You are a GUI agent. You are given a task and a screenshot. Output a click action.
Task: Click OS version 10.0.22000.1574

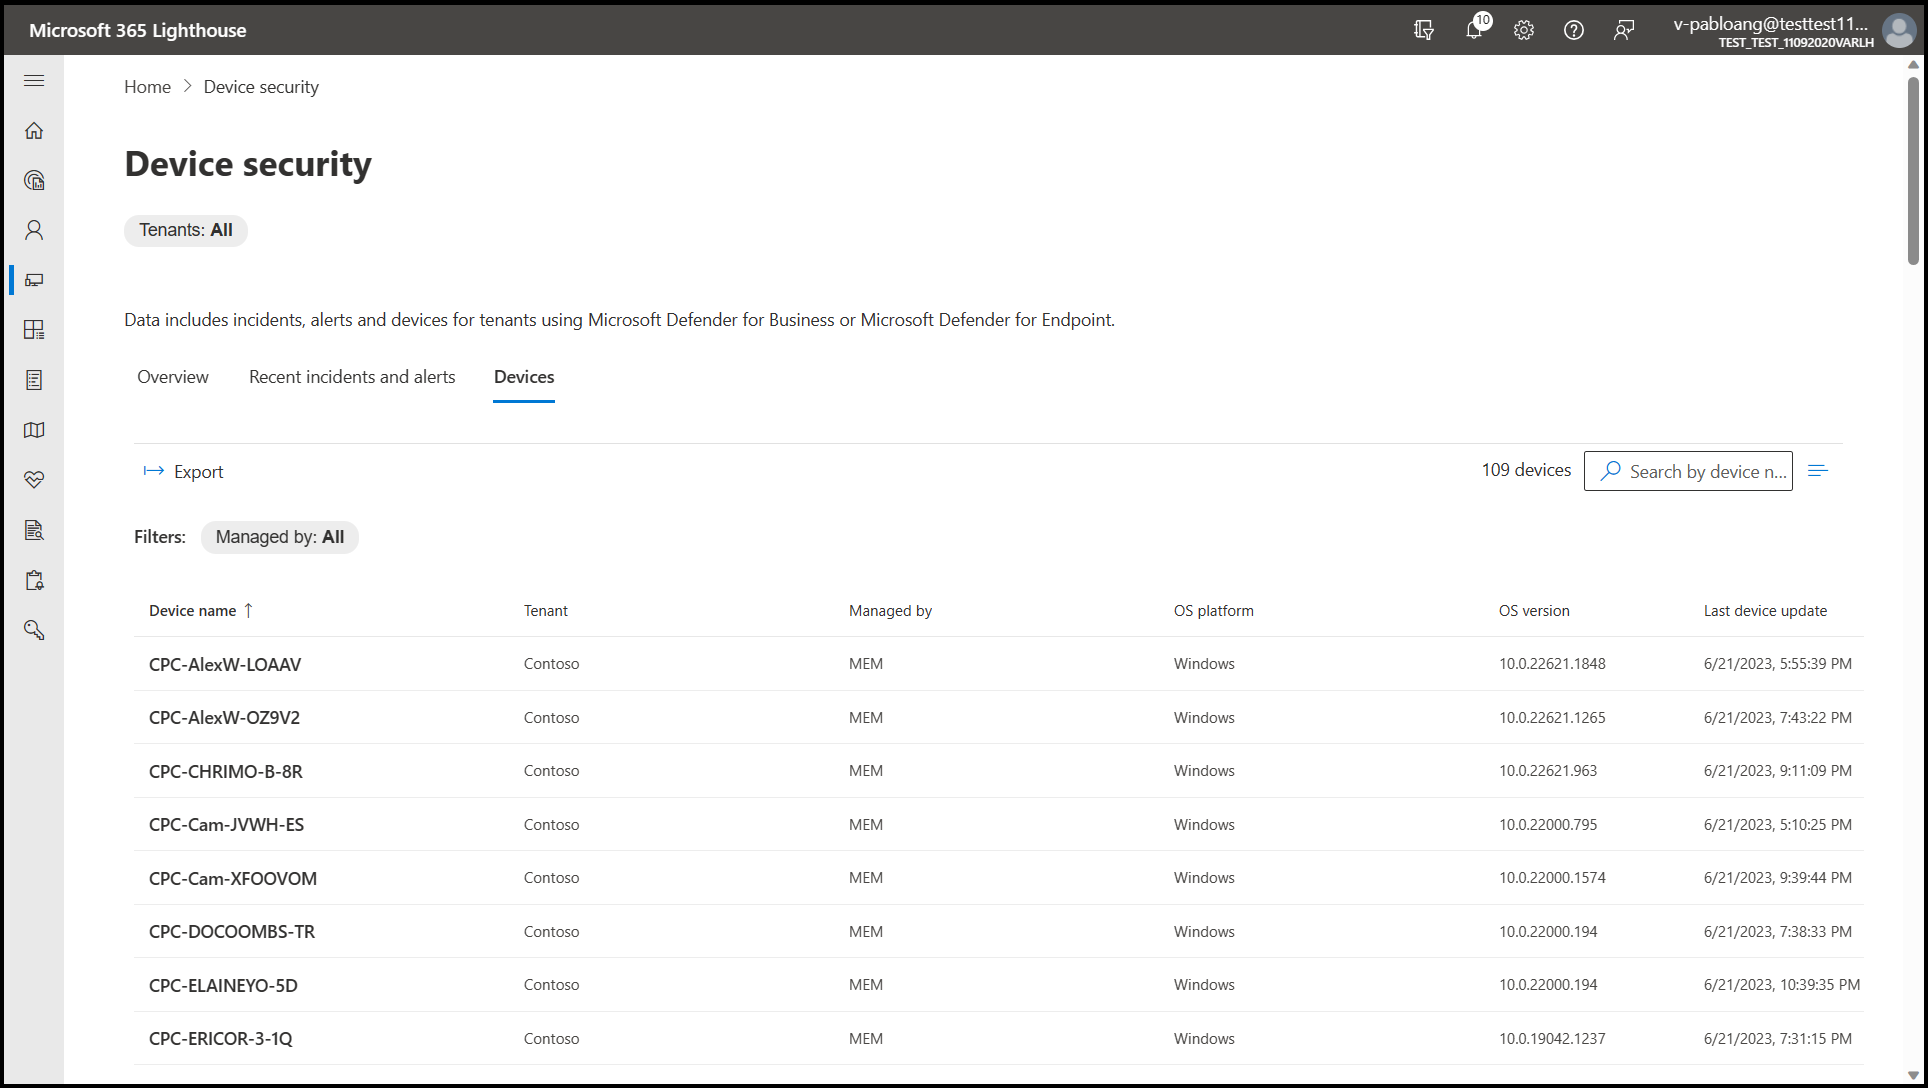[x=1552, y=878]
